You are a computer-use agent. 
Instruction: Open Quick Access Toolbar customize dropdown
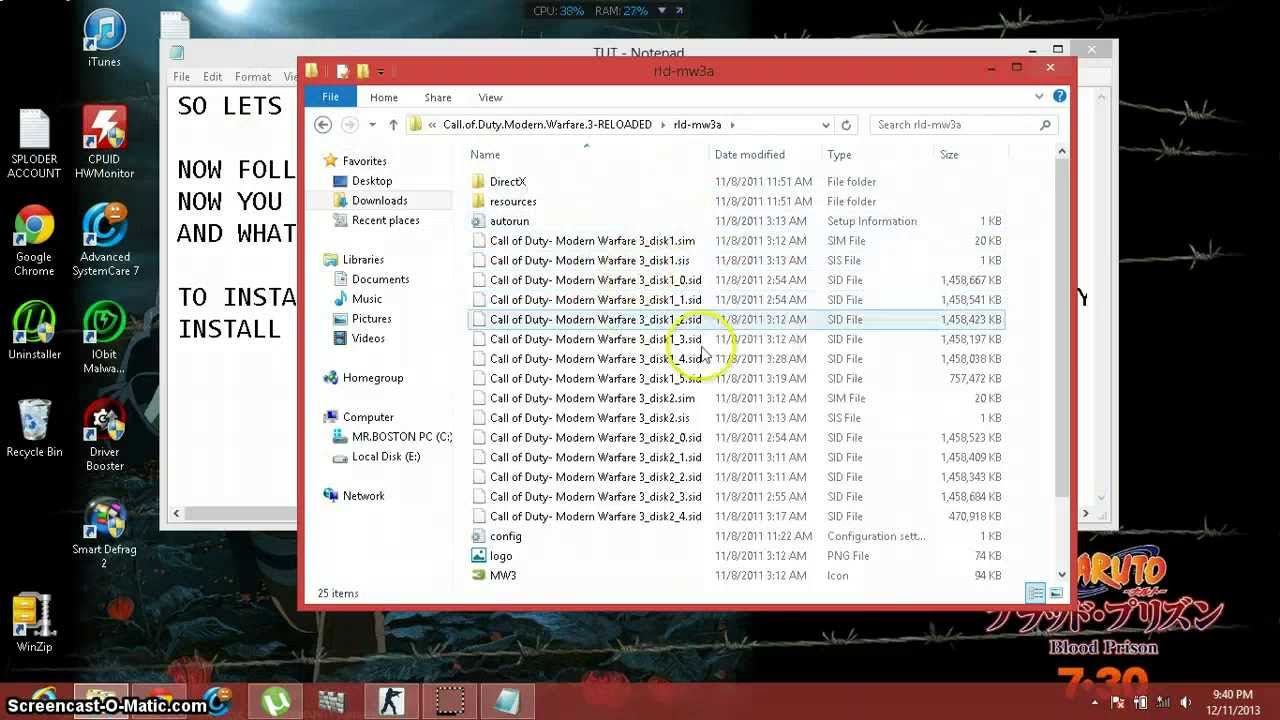[381, 71]
